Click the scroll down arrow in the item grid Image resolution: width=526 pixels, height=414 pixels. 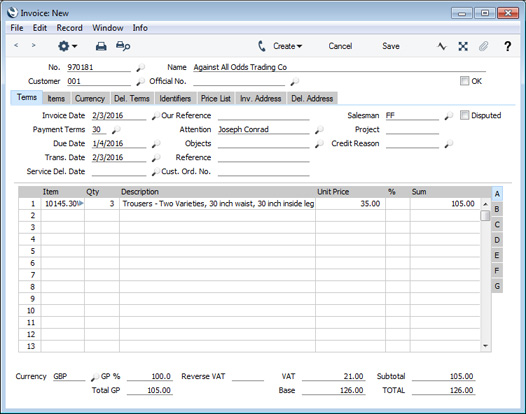point(485,346)
